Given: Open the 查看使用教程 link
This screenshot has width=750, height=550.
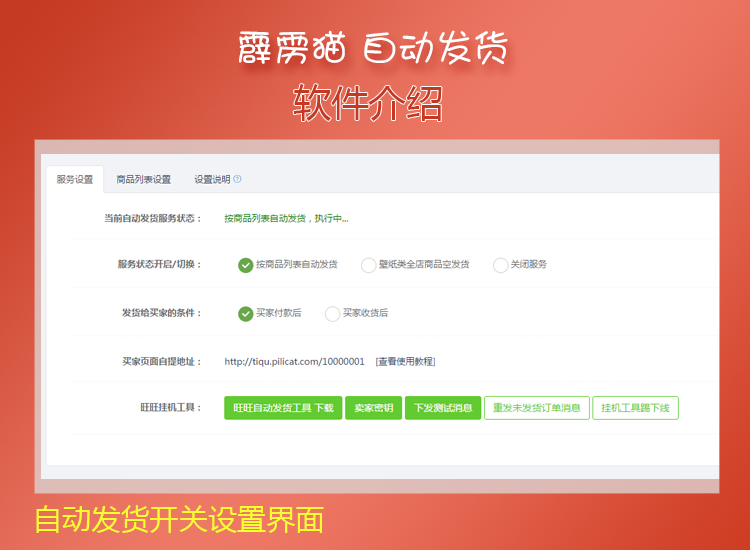Looking at the screenshot, I should 405,362.
